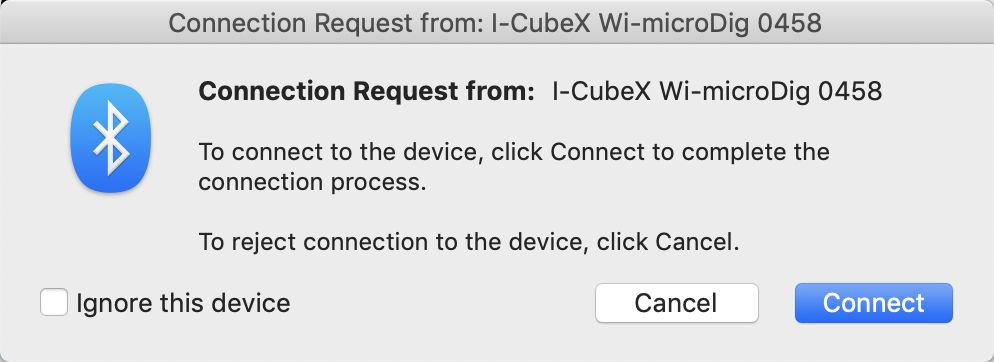Click the word "device" beside the checkbox
994x362 pixels.
click(250, 303)
